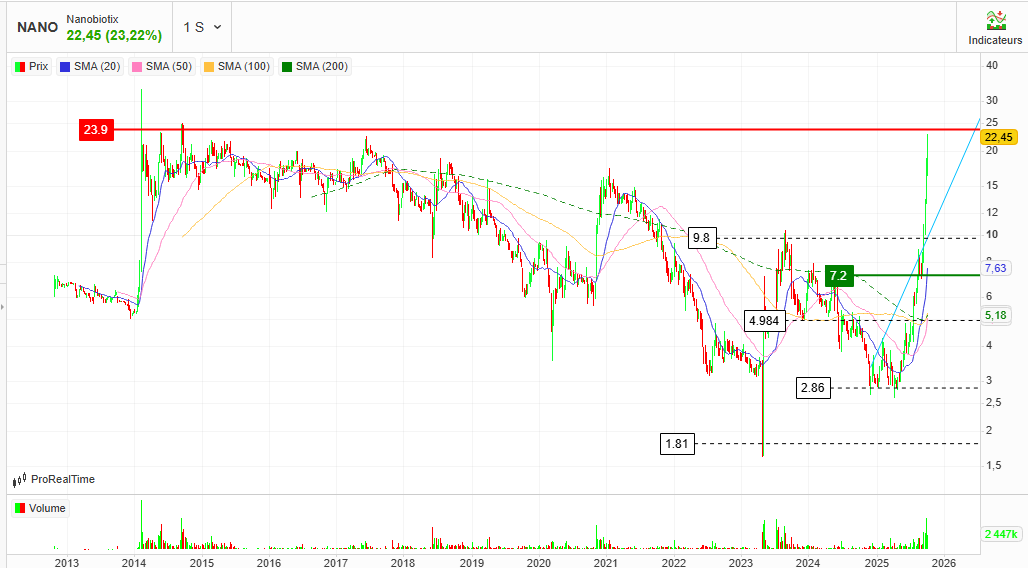
Task: Click the Nanobiotix company name
Action: click(92, 20)
